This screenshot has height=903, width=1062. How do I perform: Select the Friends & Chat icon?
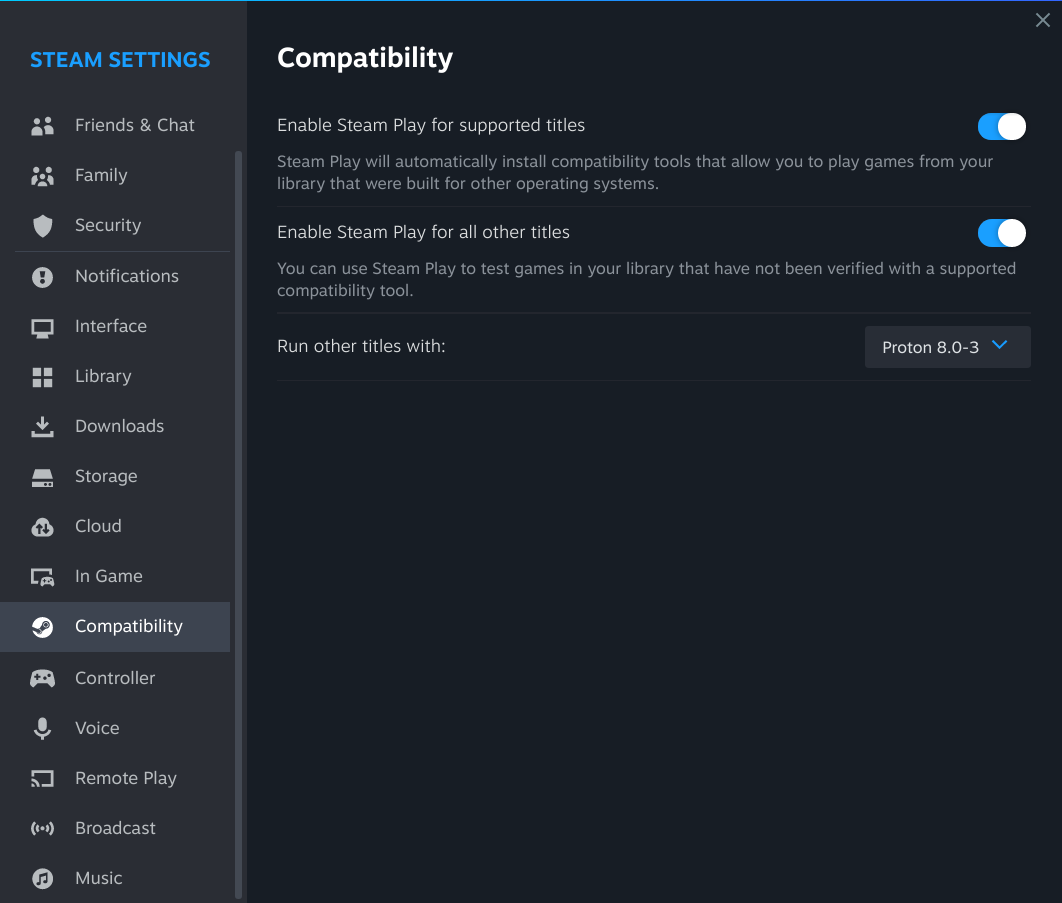point(42,125)
